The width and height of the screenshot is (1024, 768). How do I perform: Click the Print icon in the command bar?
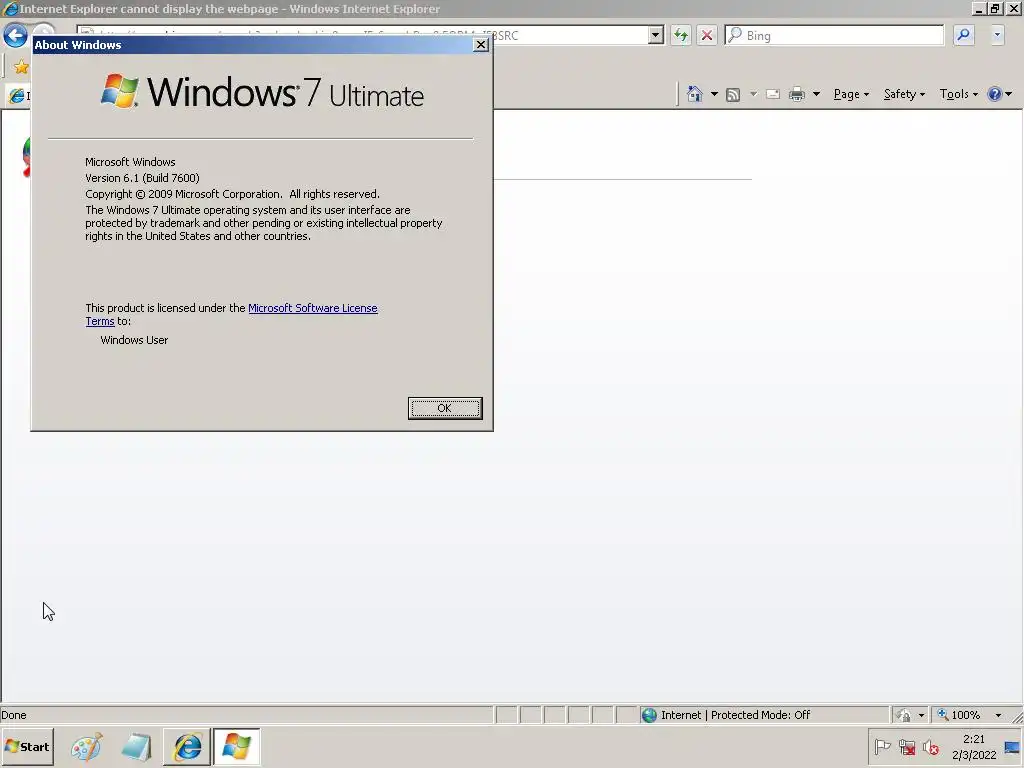(797, 94)
